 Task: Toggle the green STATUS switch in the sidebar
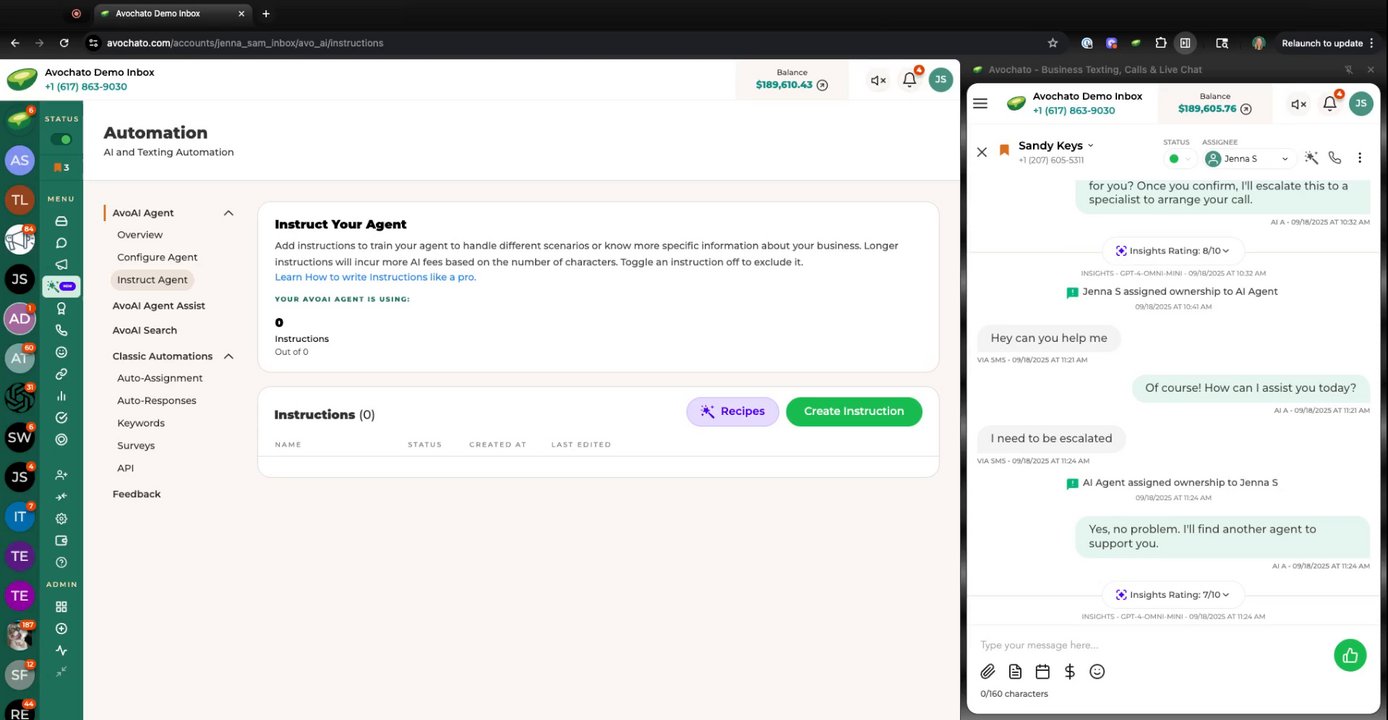[61, 140]
